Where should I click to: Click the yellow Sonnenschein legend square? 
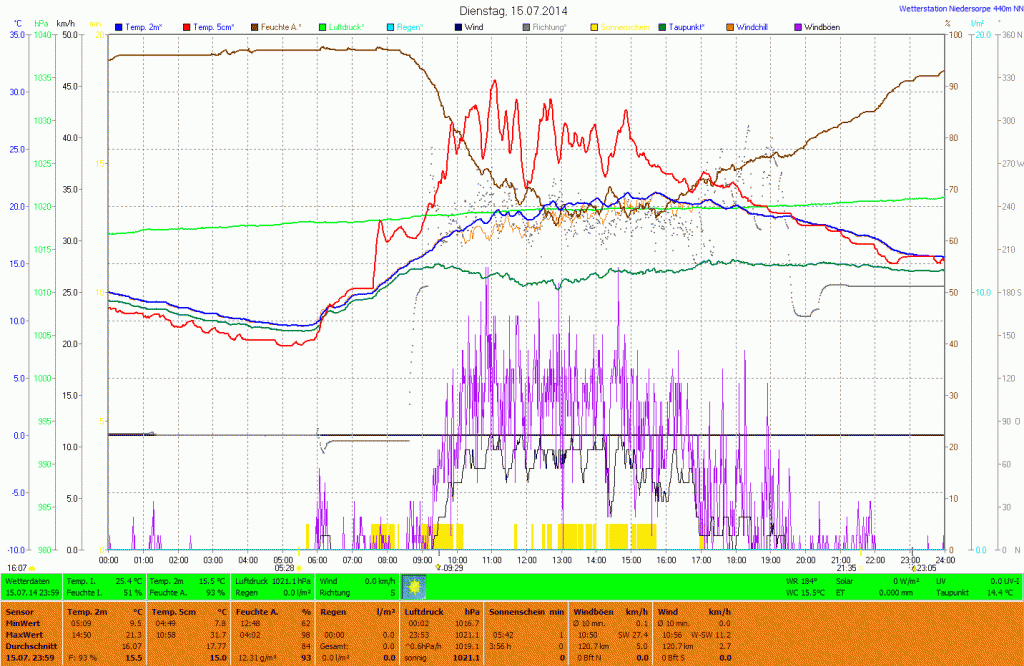point(593,26)
